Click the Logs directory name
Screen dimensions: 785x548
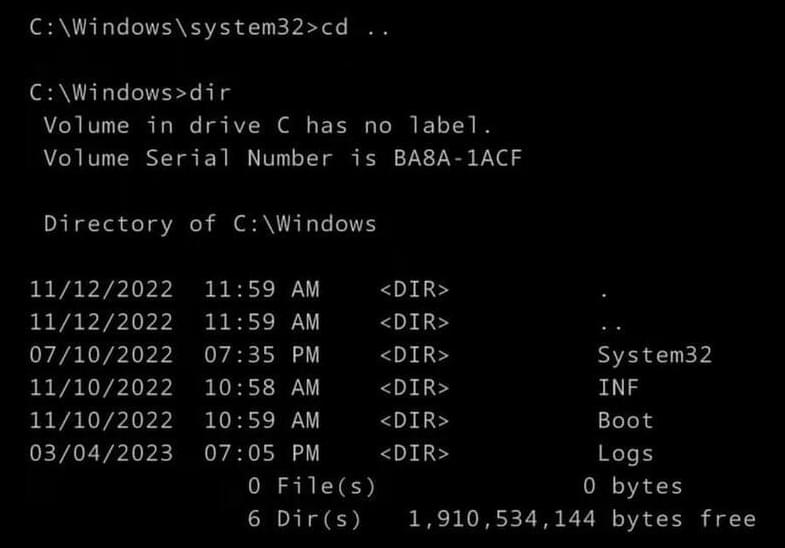(x=625, y=453)
